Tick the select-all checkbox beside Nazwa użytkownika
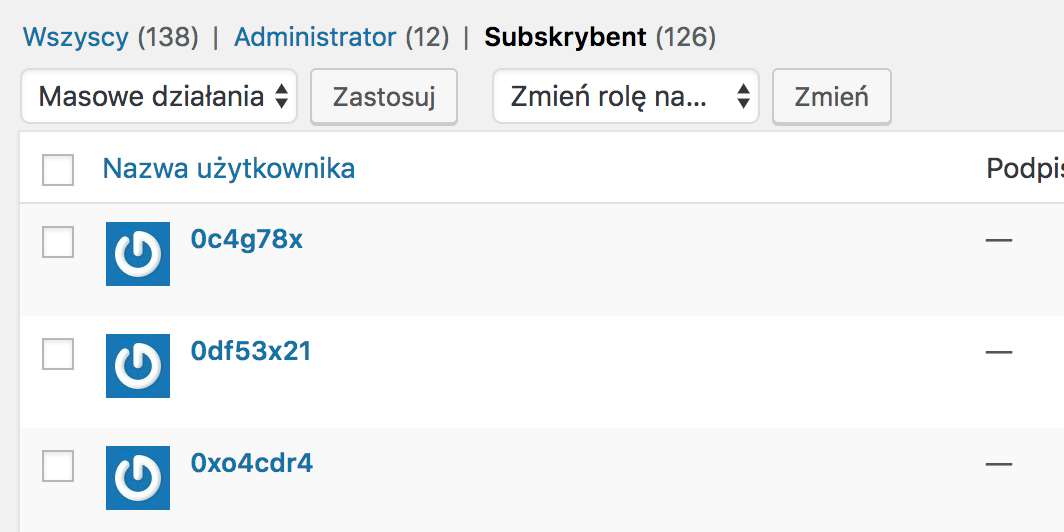This screenshot has width=1064, height=532. point(58,170)
